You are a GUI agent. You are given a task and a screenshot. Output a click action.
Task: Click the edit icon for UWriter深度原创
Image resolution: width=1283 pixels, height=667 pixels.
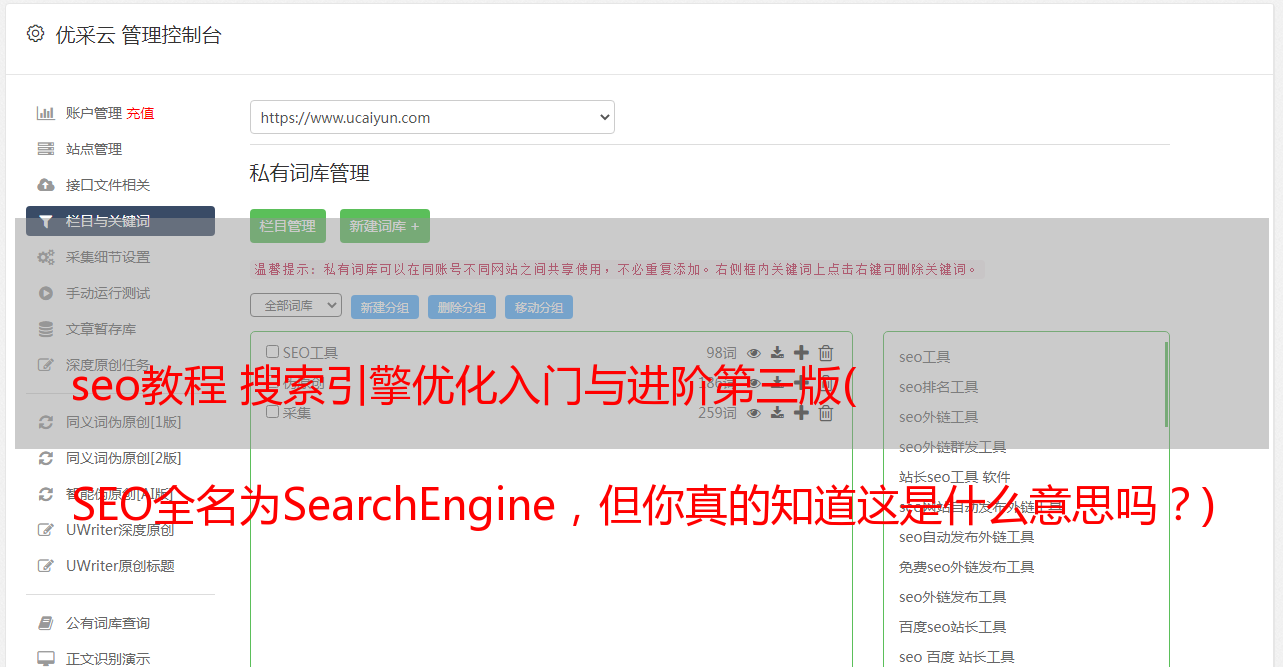coord(46,530)
